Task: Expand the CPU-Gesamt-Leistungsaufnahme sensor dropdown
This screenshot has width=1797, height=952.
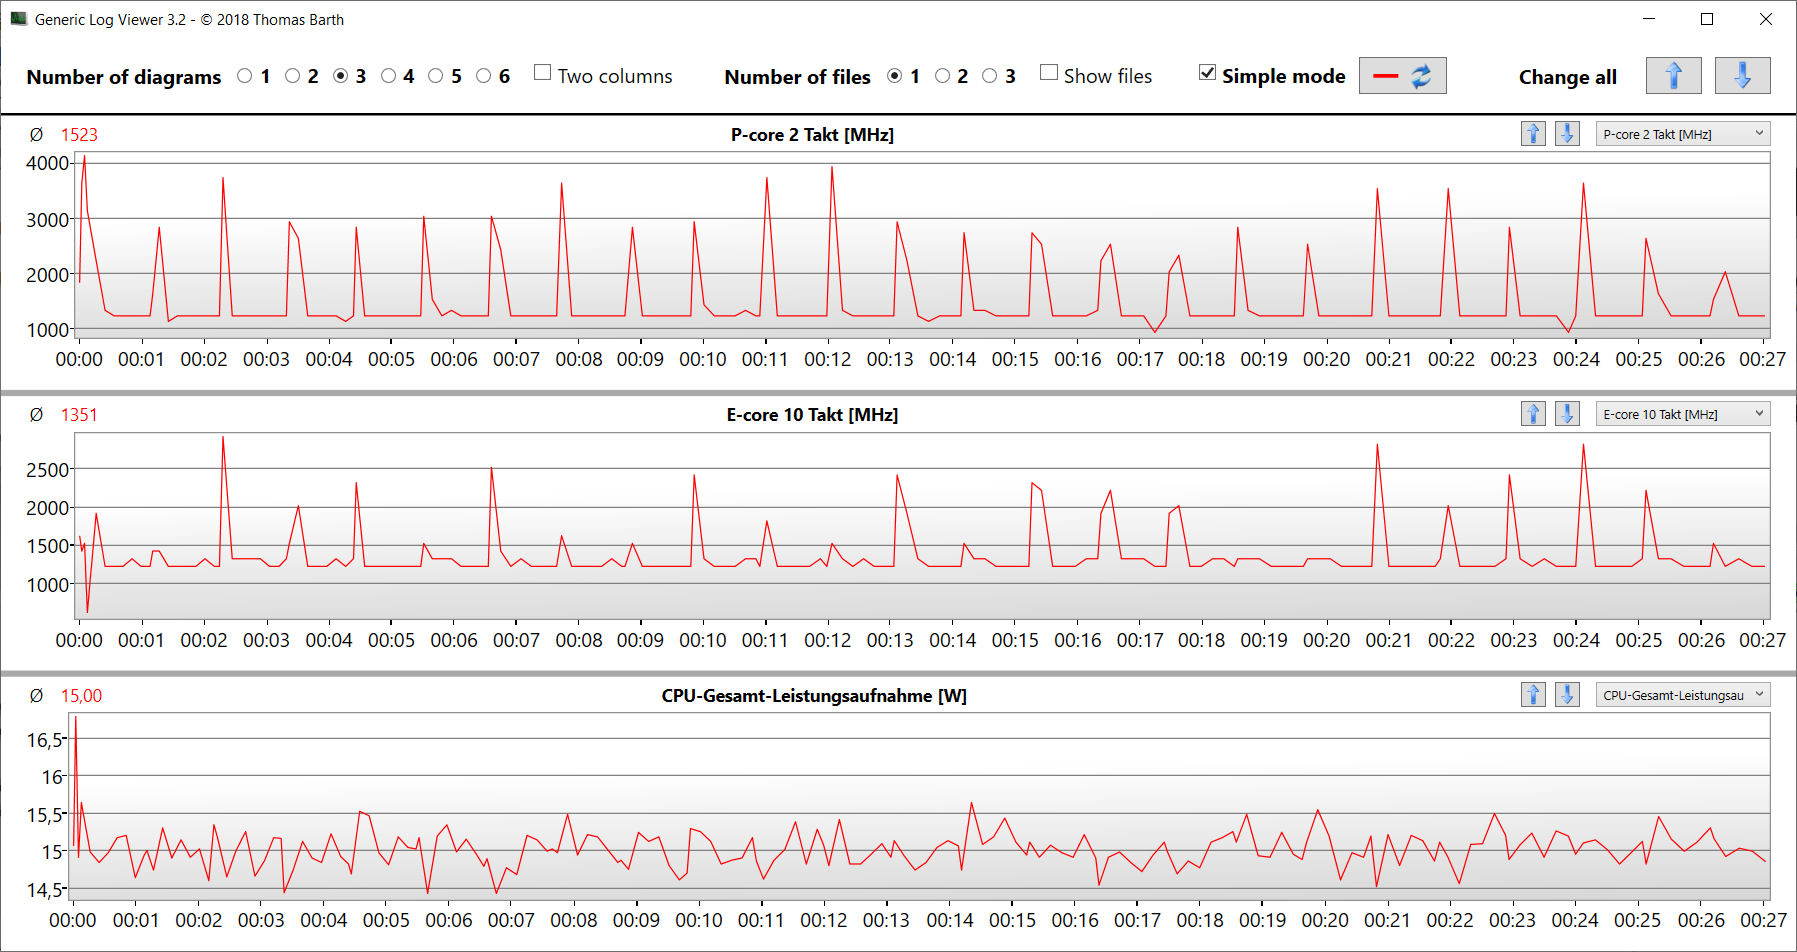Action: (1682, 695)
